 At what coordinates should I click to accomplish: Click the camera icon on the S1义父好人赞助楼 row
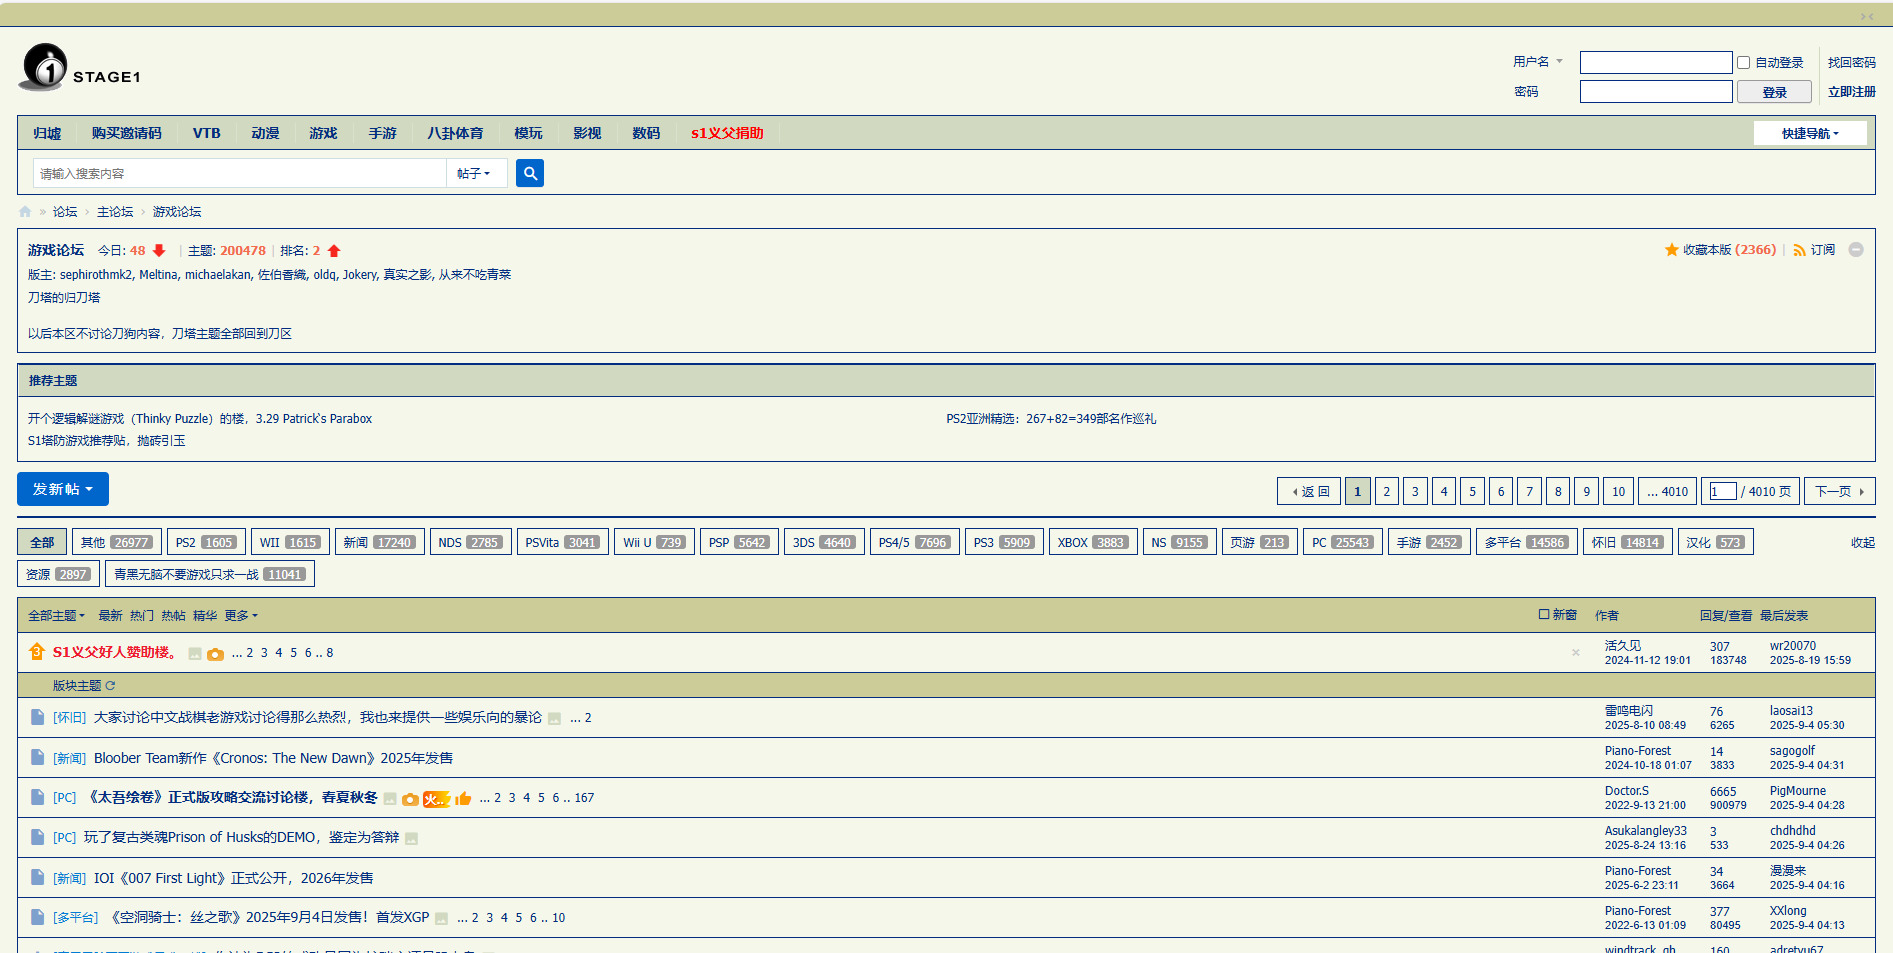pyautogui.click(x=215, y=654)
